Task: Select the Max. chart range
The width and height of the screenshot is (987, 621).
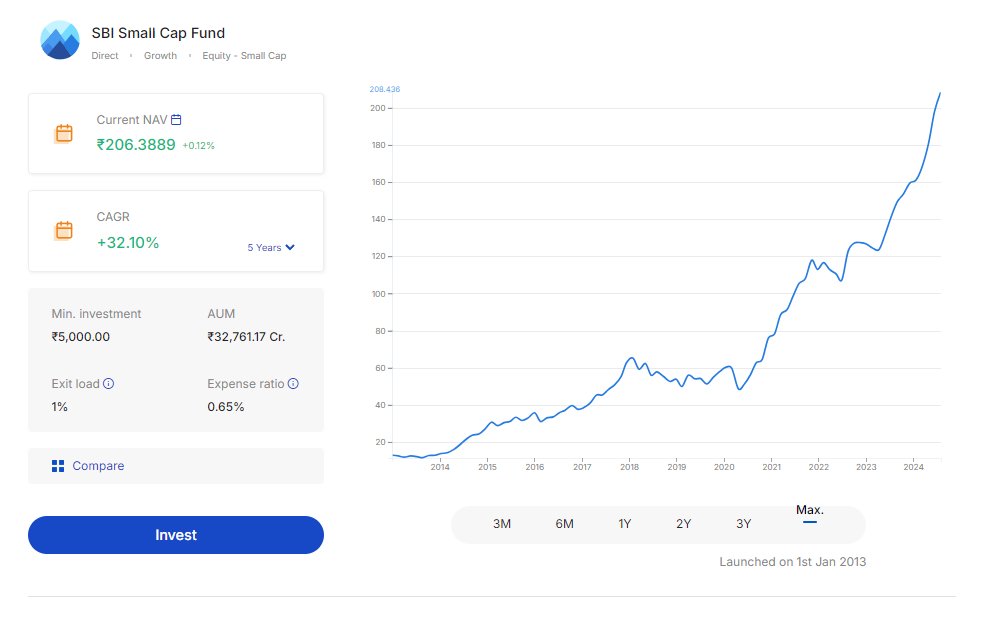Action: (x=809, y=510)
